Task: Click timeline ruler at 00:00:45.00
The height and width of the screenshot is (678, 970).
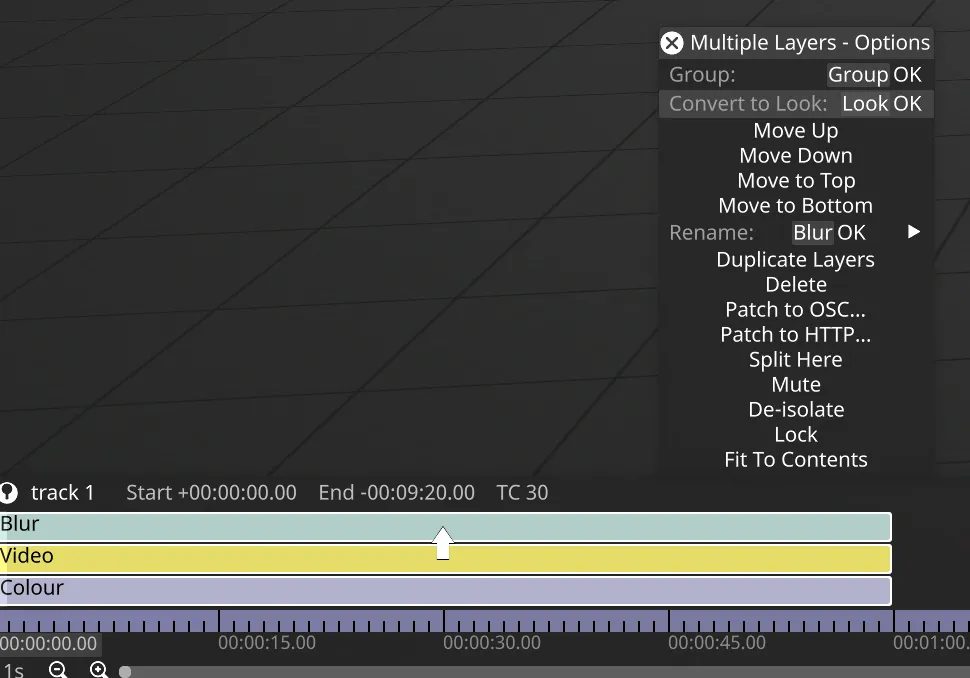Action: click(x=717, y=643)
